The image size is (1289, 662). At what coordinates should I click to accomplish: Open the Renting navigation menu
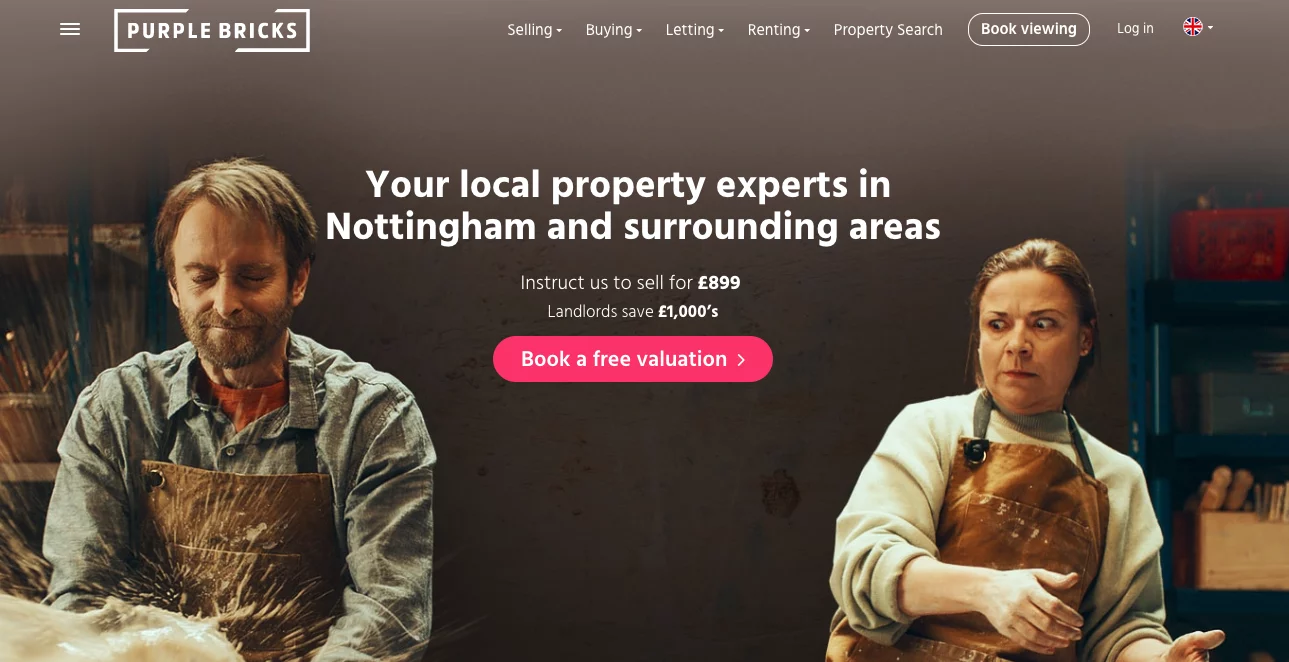[x=778, y=30]
